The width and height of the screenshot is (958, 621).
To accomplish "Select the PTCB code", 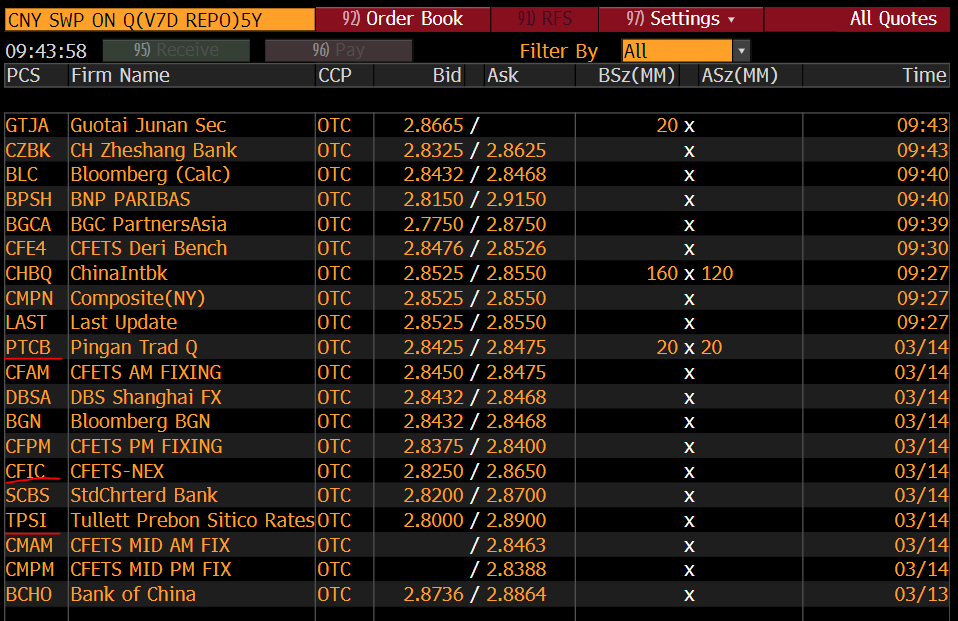I will [x=28, y=347].
